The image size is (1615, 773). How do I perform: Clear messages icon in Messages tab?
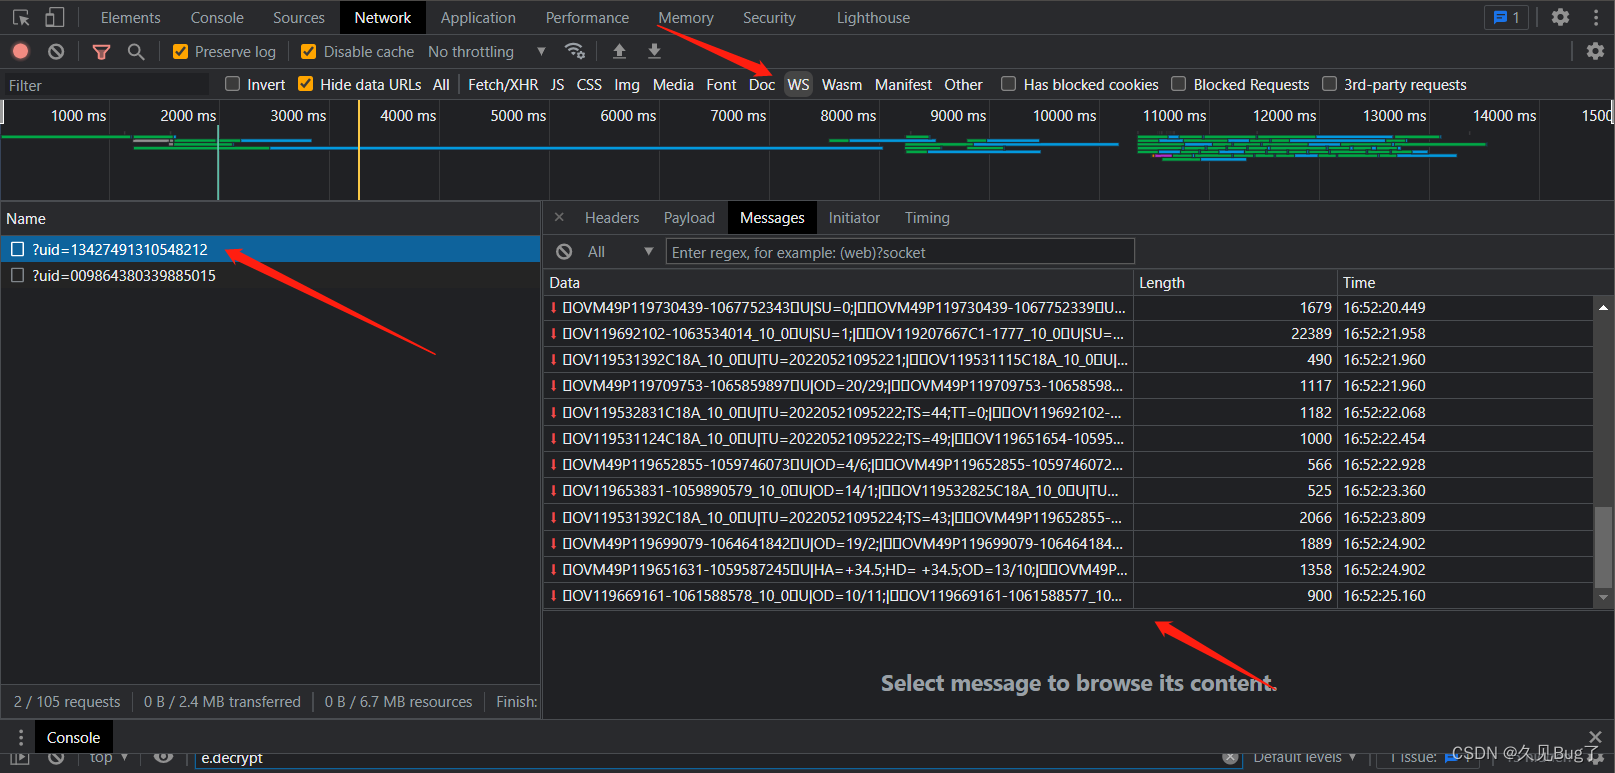tap(564, 252)
